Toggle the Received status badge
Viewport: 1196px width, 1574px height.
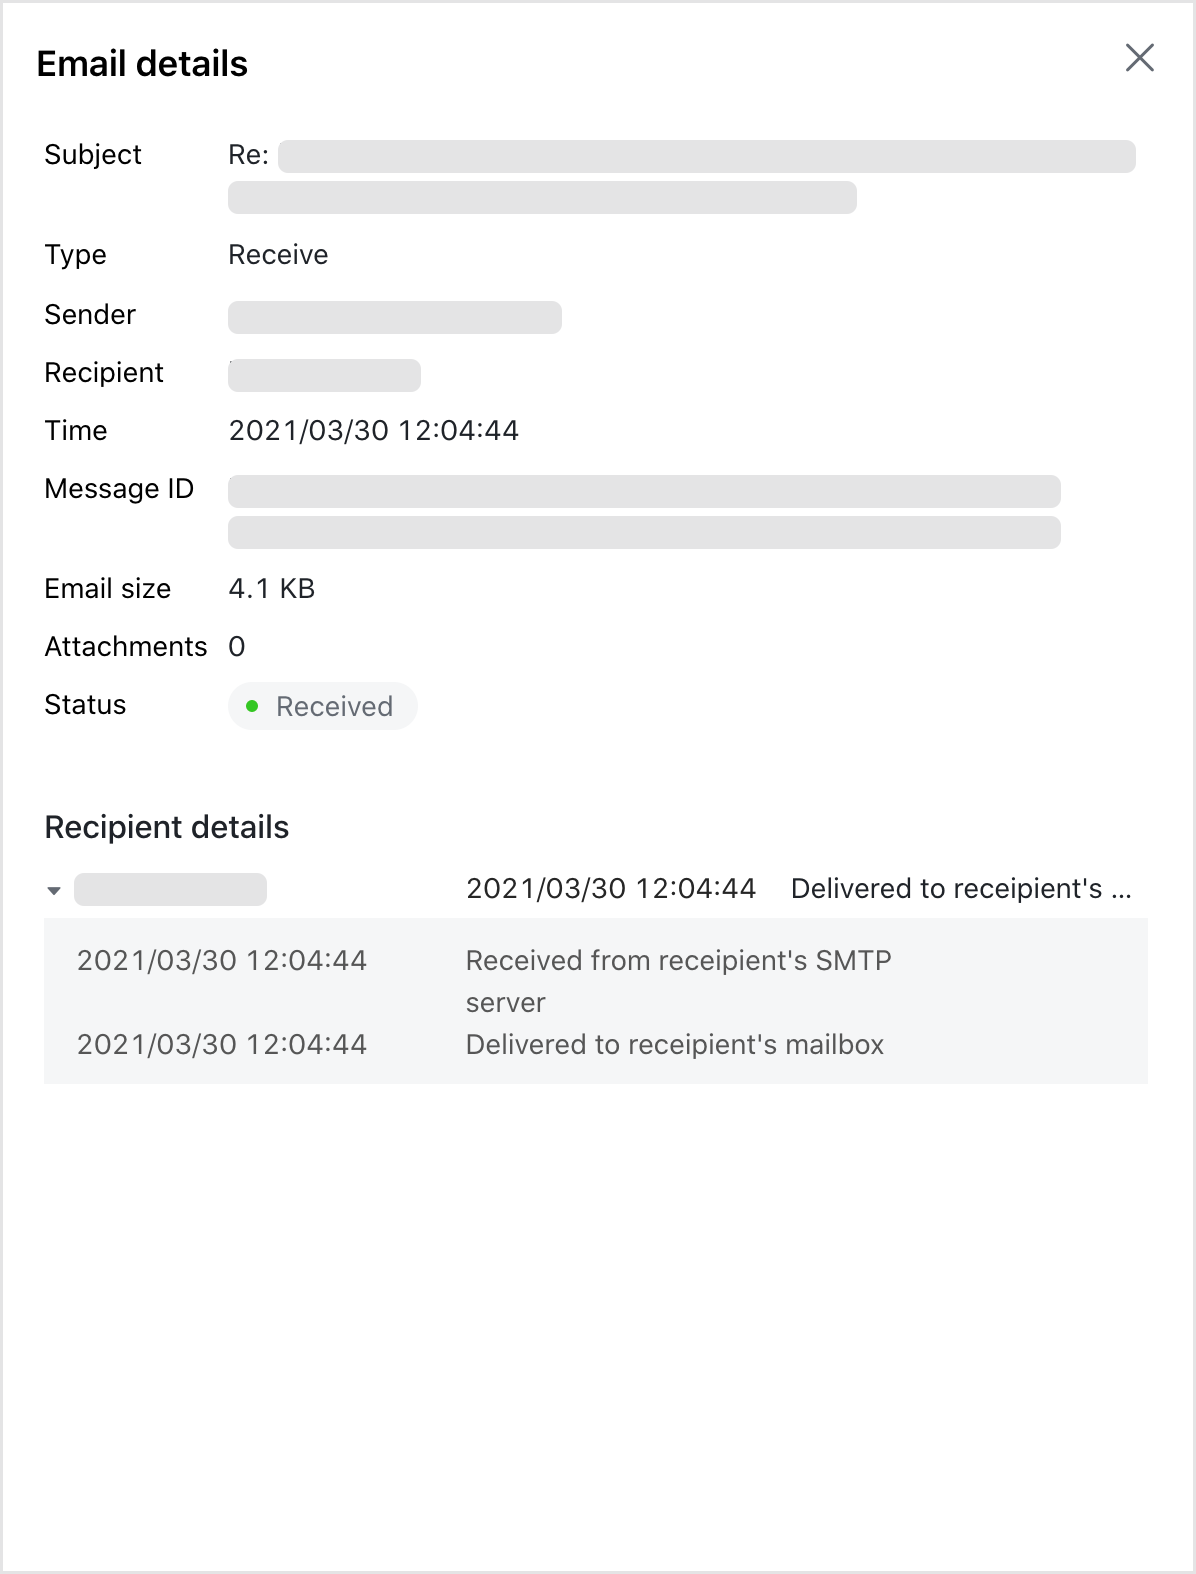(x=322, y=706)
